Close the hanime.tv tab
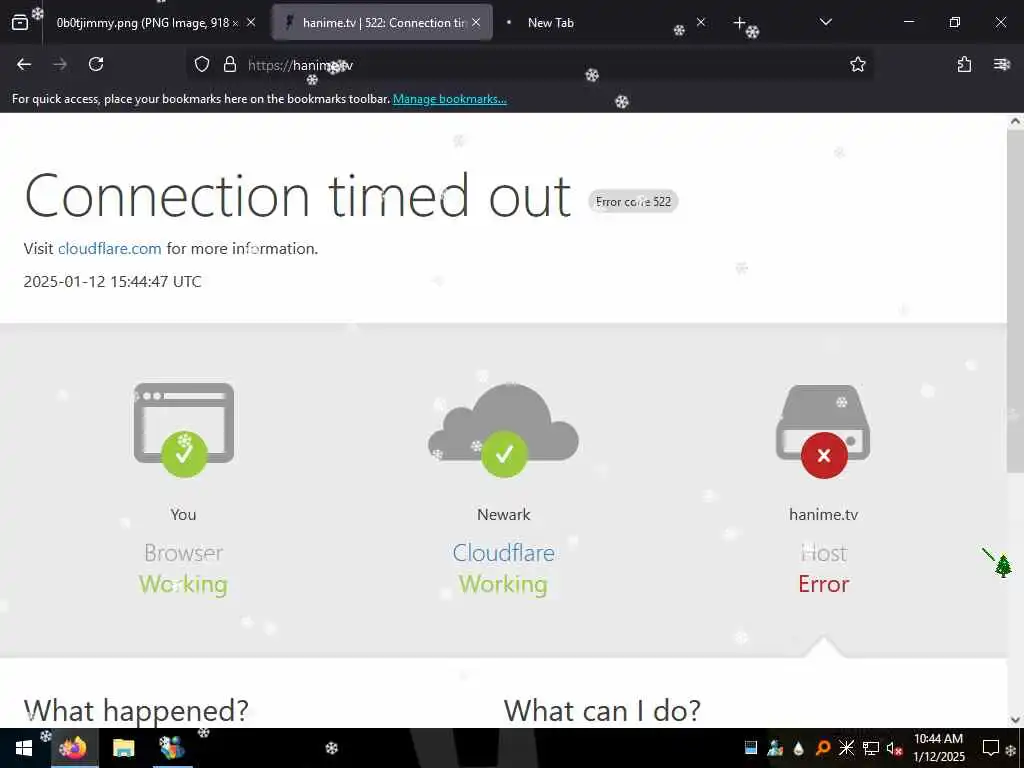Viewport: 1024px width, 768px height. (x=476, y=22)
